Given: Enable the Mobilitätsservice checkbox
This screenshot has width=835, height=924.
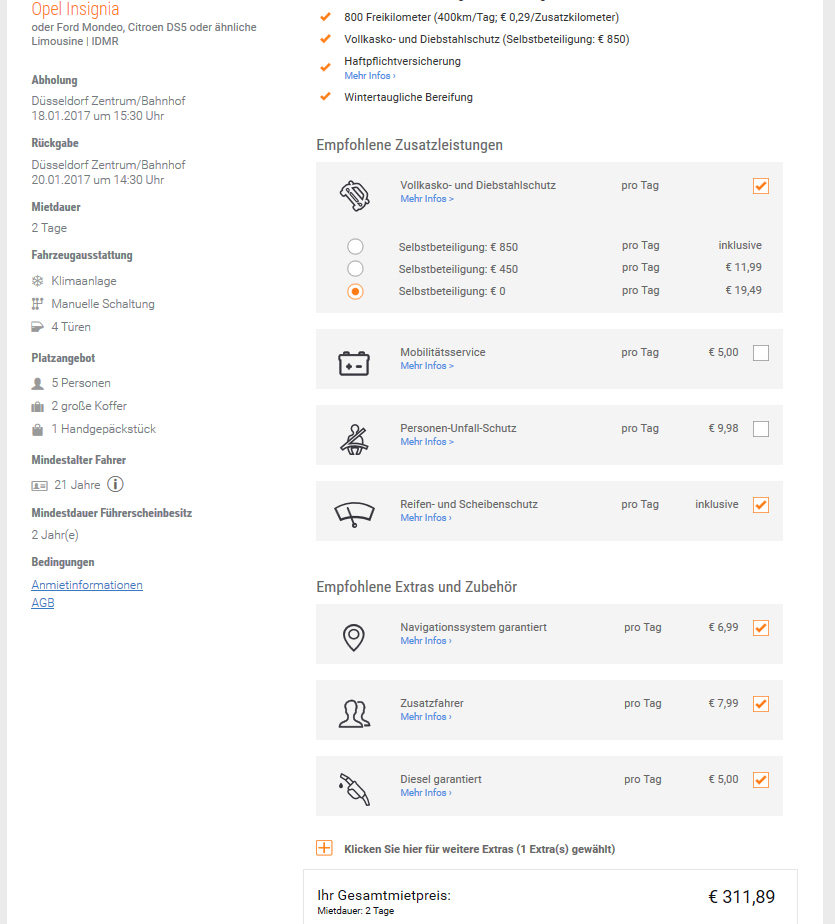Looking at the screenshot, I should click(761, 353).
